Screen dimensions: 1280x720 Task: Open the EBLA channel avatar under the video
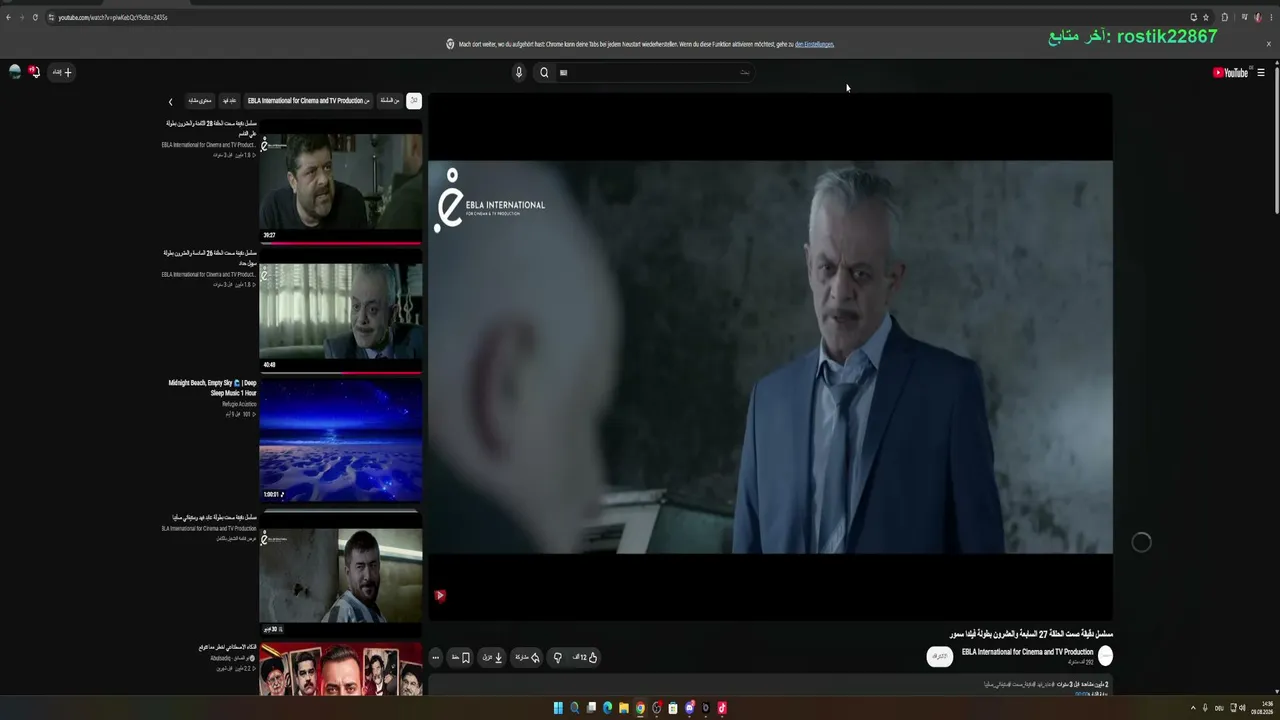tap(1105, 656)
